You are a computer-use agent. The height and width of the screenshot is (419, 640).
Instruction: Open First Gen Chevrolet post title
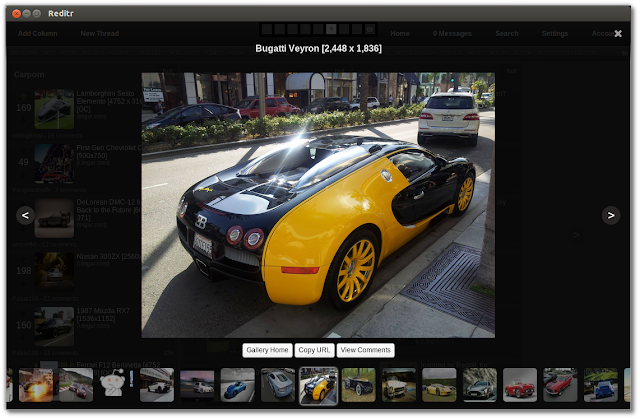[x=109, y=151]
